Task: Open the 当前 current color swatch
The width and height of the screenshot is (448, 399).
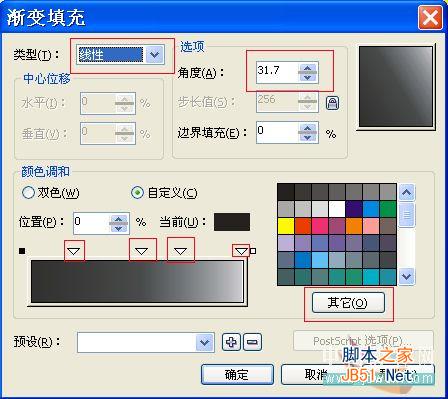Action: (232, 222)
